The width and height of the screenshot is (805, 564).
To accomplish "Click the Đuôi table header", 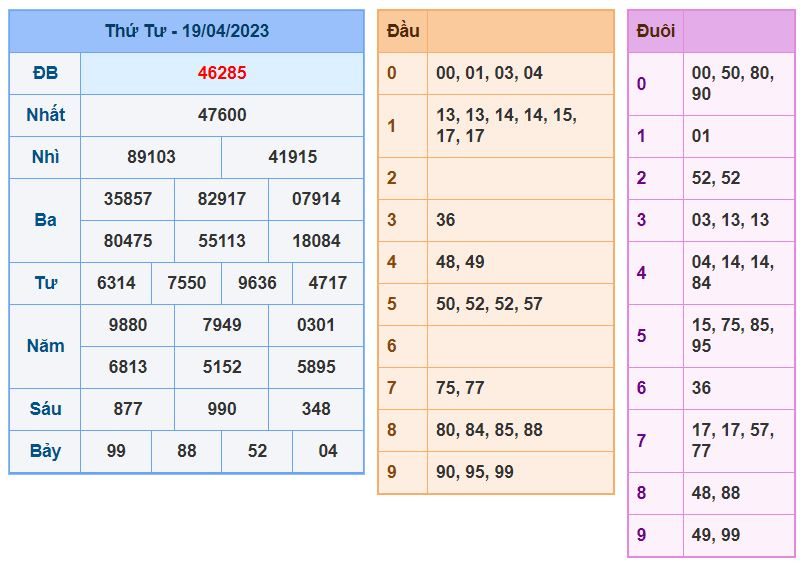I will pyautogui.click(x=656, y=31).
